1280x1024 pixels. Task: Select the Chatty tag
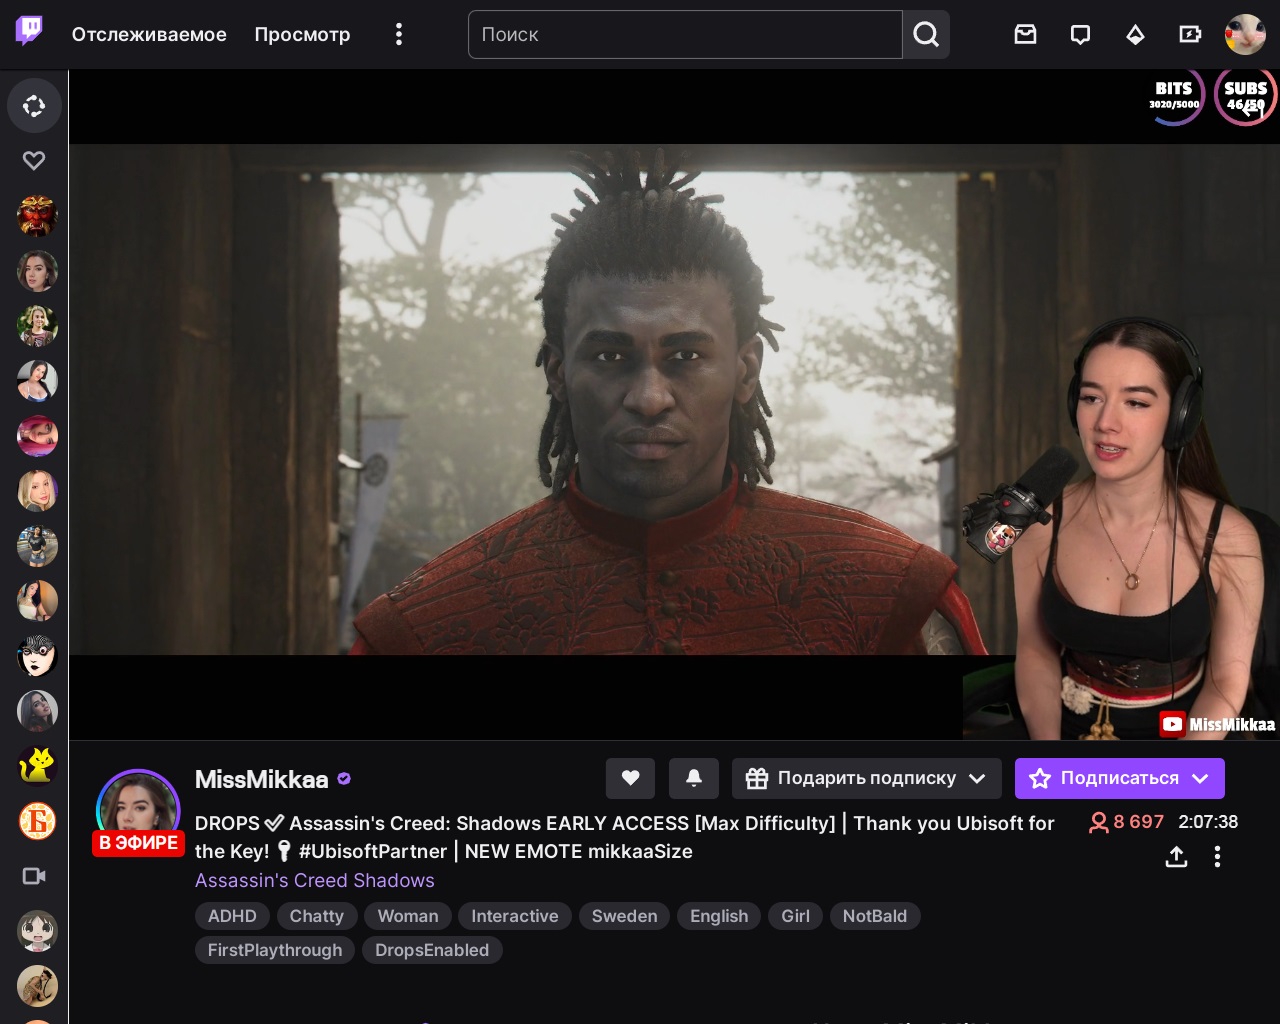coord(316,916)
